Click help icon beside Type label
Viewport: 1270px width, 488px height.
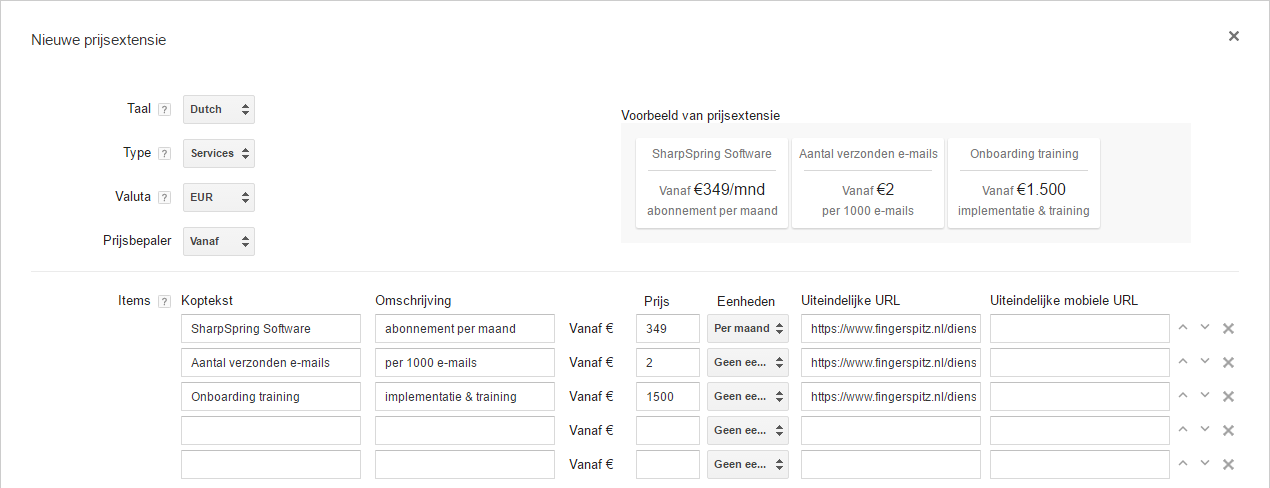[165, 154]
